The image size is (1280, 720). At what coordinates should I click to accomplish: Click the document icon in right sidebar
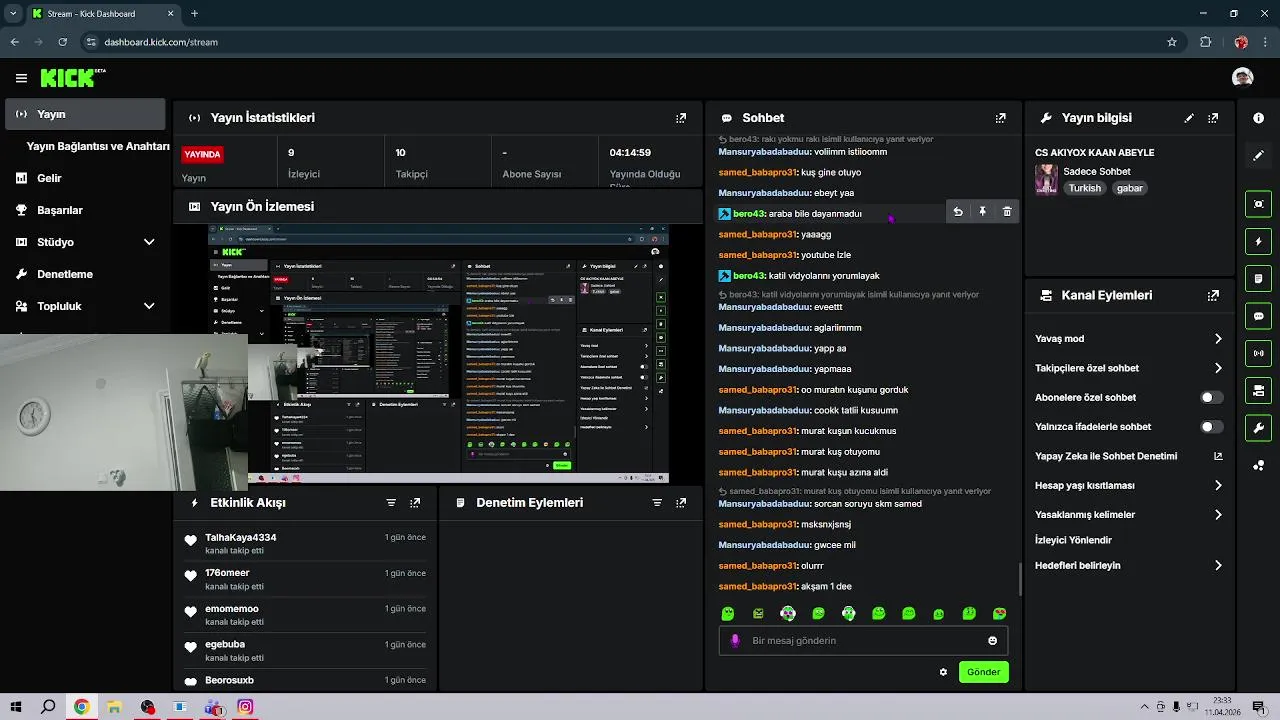tap(1258, 278)
